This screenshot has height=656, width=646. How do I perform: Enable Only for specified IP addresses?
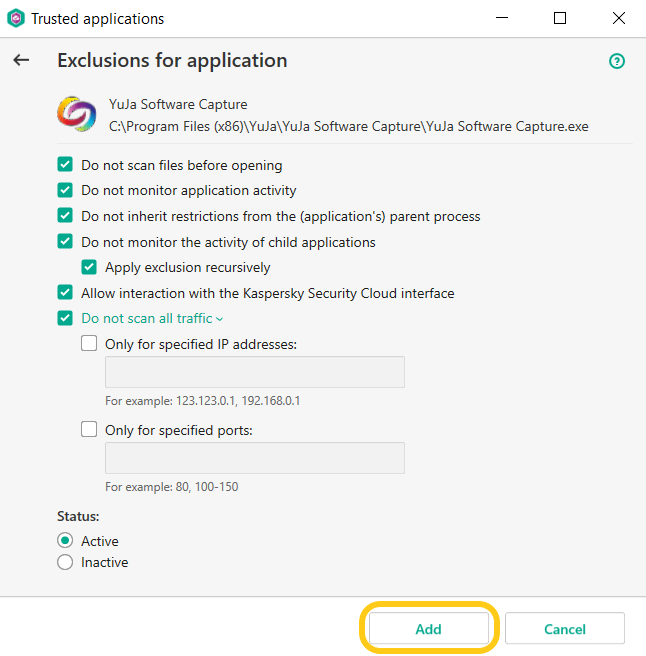pyautogui.click(x=89, y=343)
